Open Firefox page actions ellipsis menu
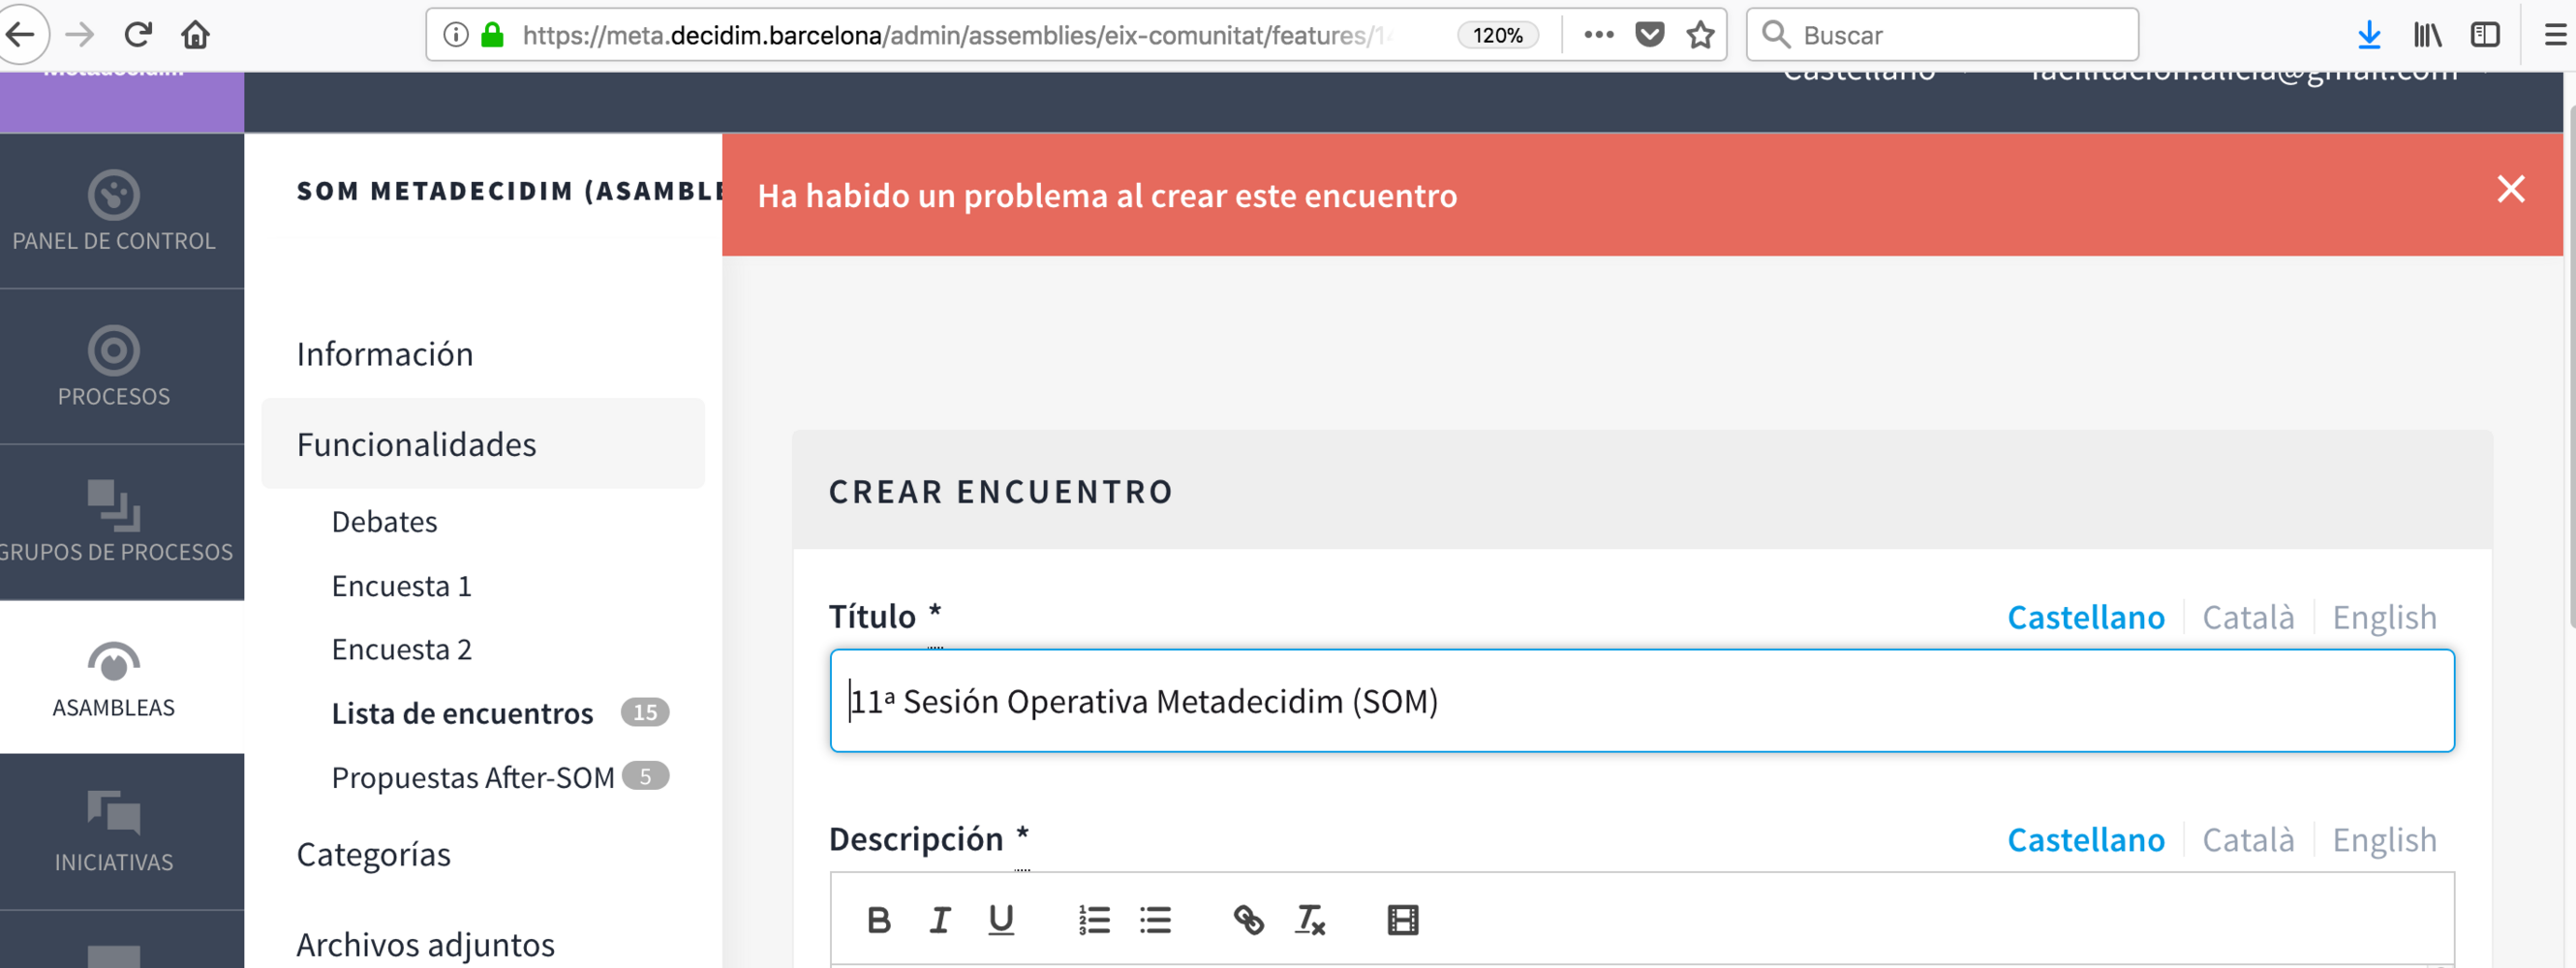 point(1598,35)
